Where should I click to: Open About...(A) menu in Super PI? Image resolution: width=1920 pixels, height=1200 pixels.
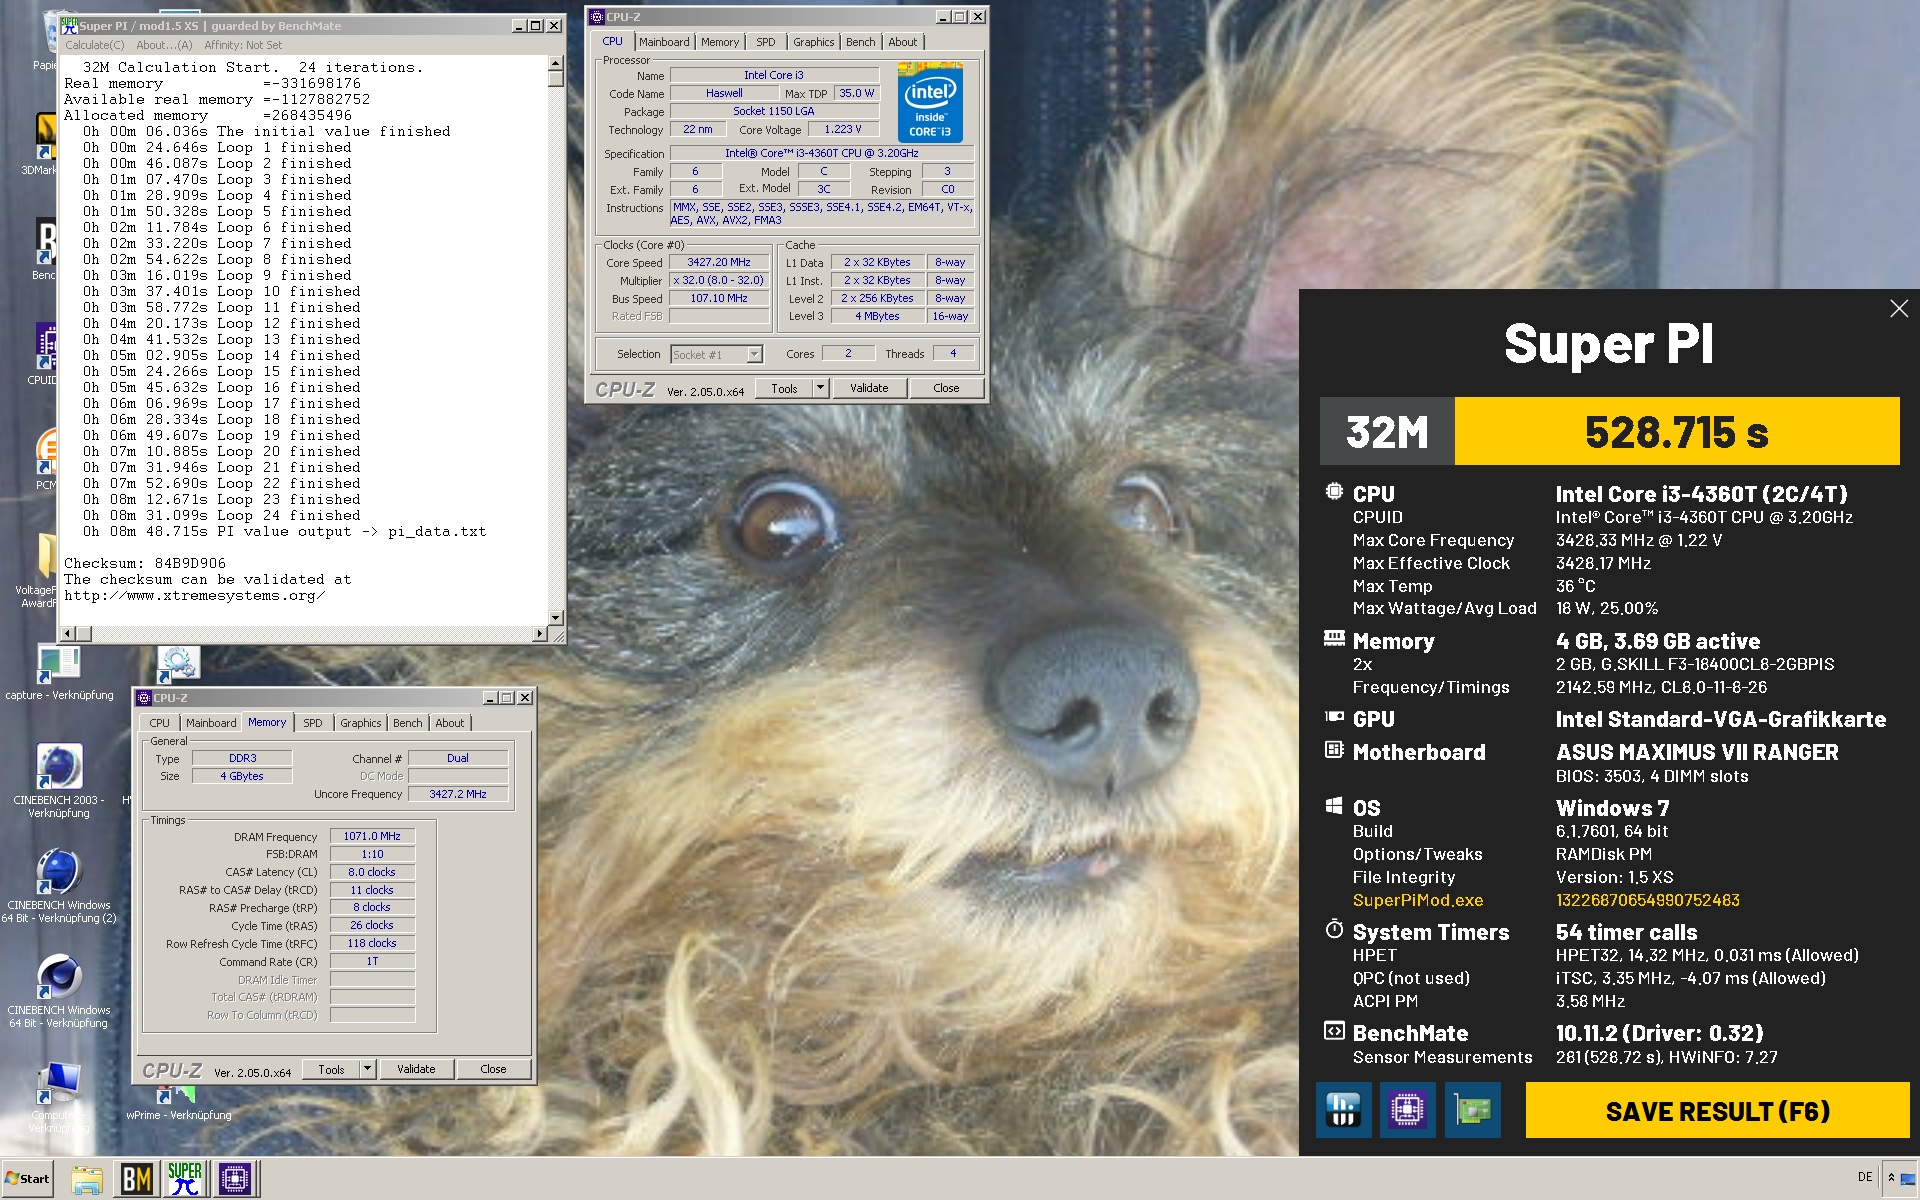click(164, 45)
